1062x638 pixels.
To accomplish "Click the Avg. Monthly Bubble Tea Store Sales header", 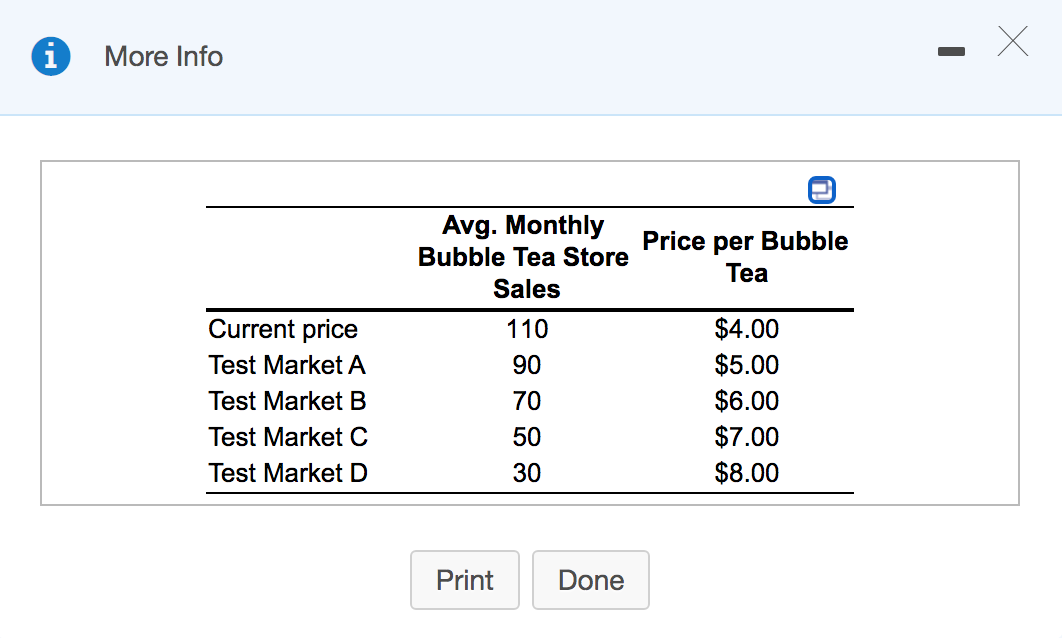I will 524,257.
